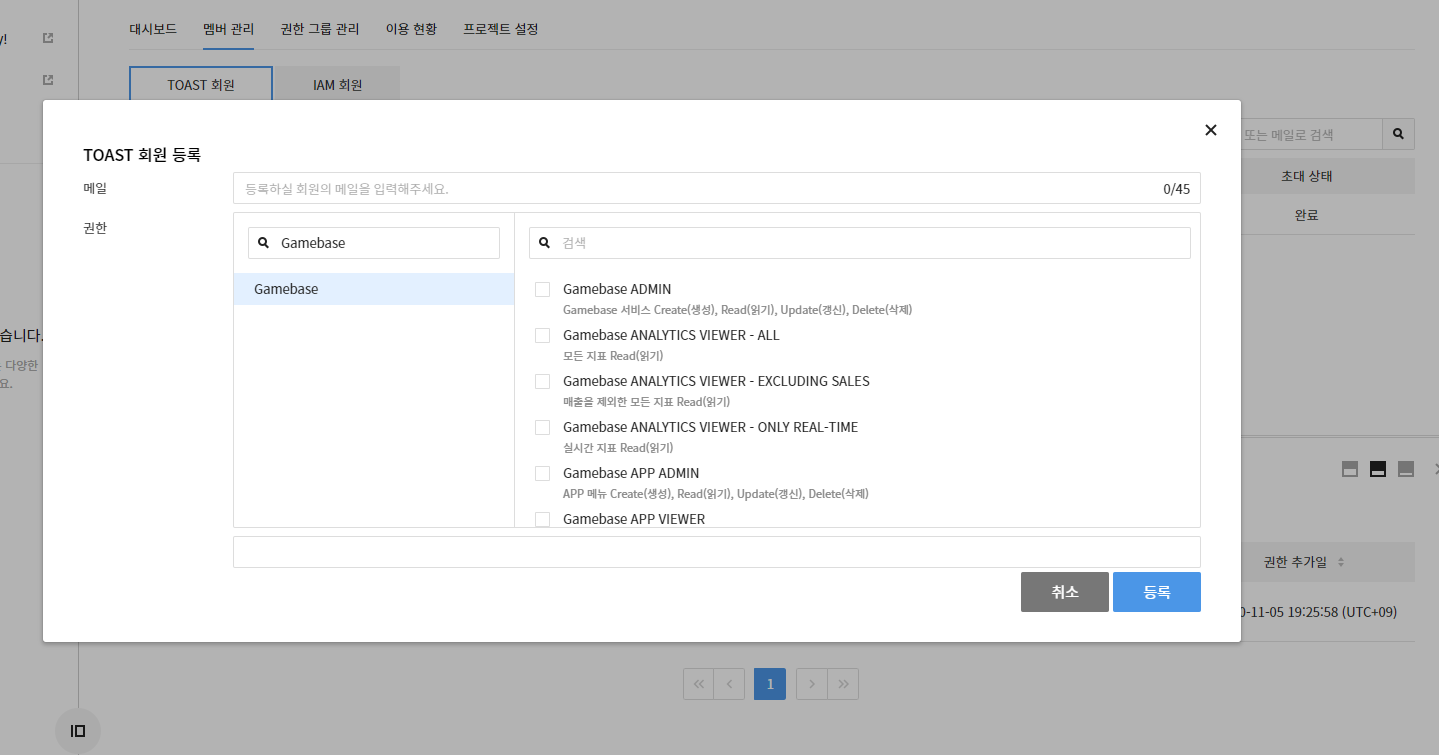Open the 멤버 관리 tab
This screenshot has height=755, width=1439.
228,29
